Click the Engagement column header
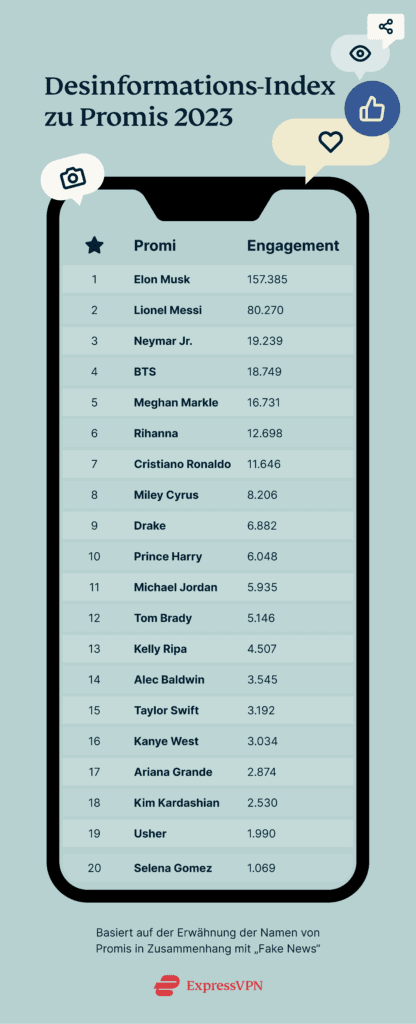The height and width of the screenshot is (1024, 416). (293, 246)
